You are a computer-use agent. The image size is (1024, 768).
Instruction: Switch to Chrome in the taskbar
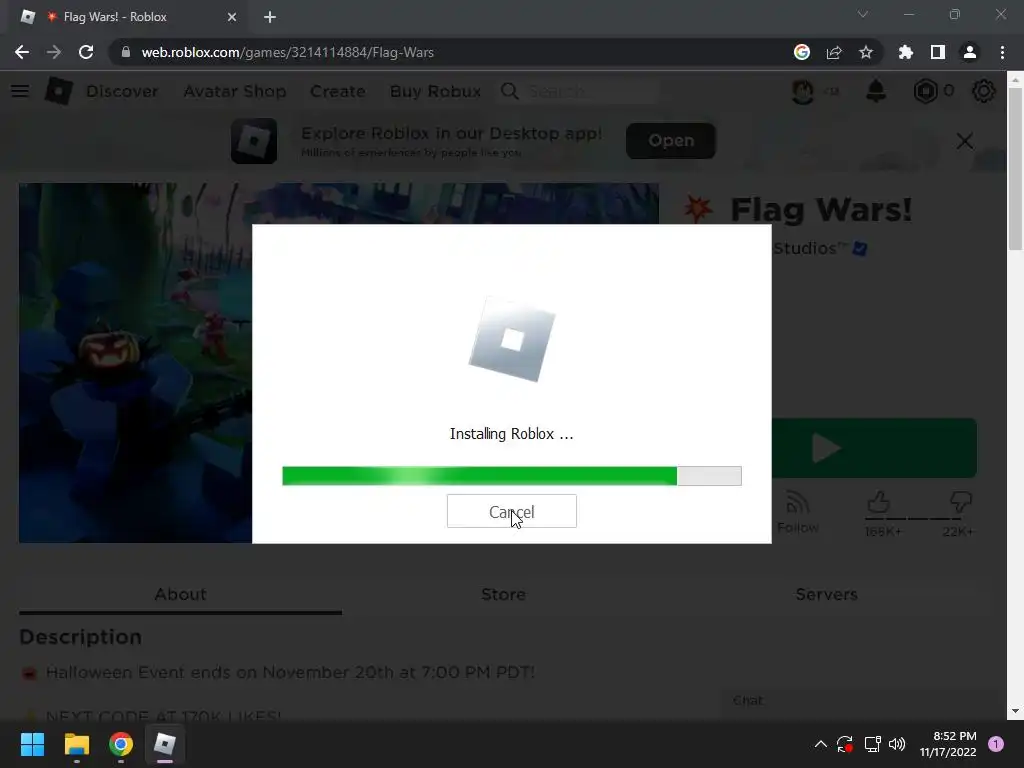click(x=121, y=744)
